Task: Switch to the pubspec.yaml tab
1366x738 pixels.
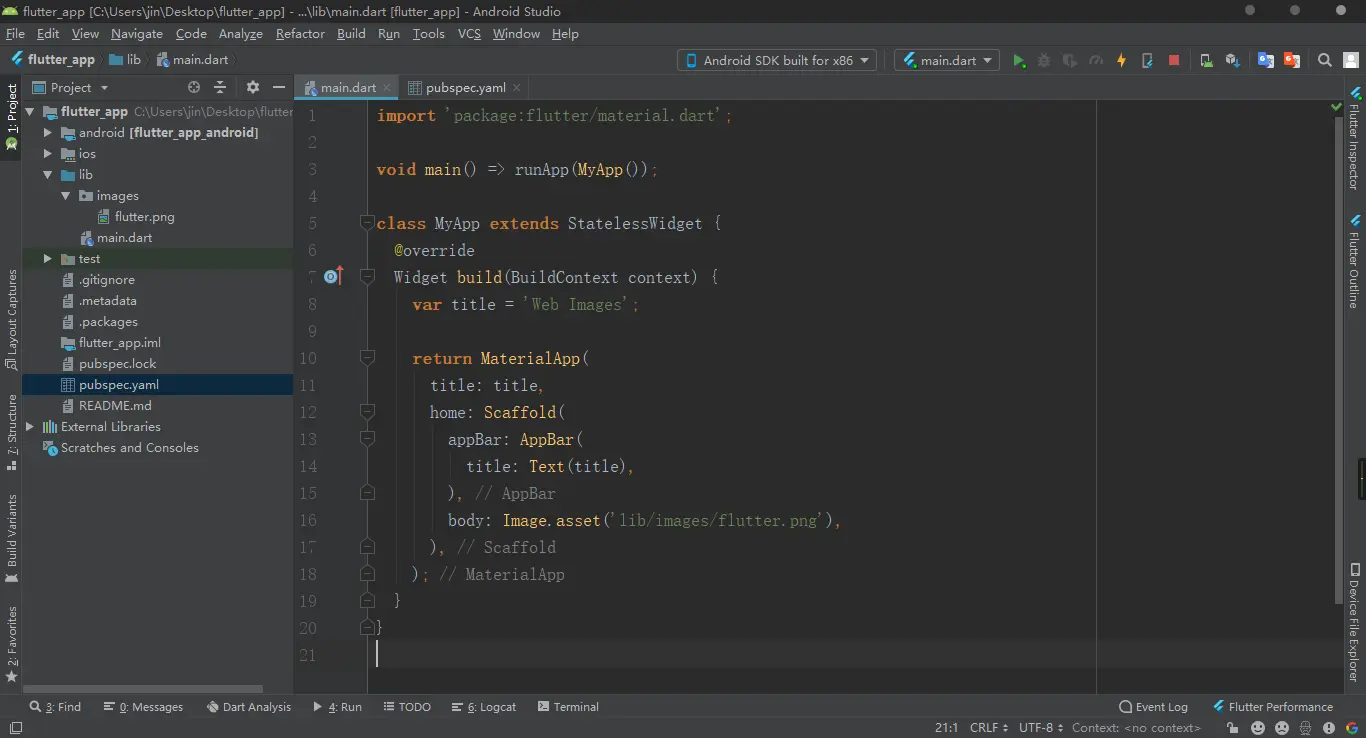Action: pos(466,88)
